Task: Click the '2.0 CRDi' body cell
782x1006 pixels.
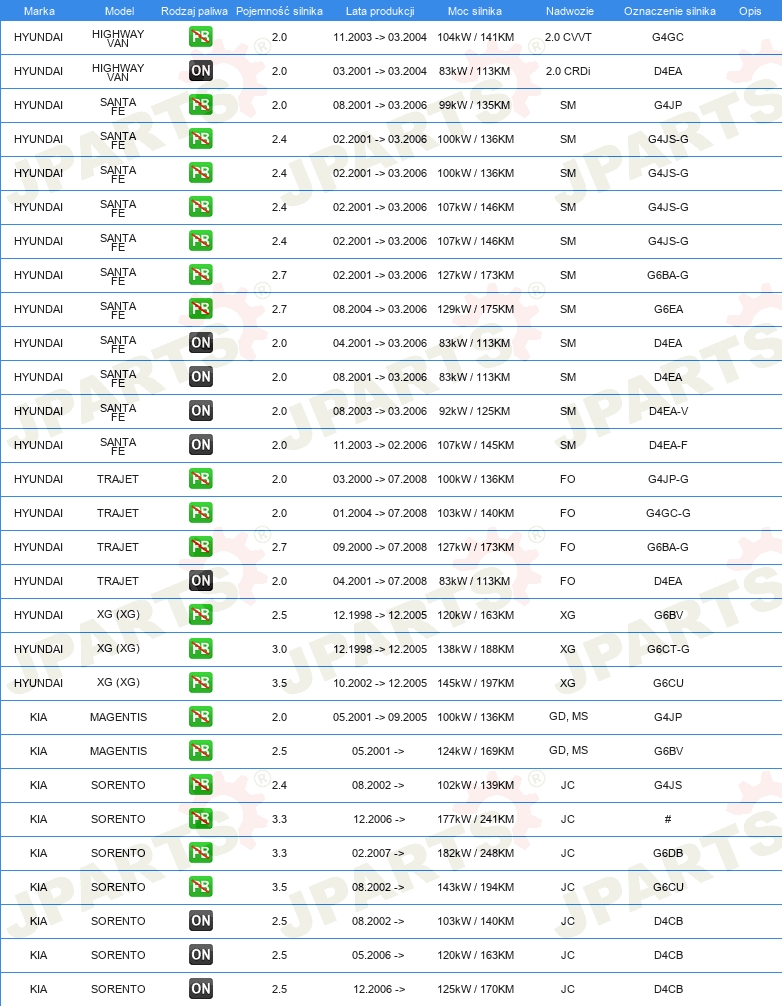Action: [568, 71]
